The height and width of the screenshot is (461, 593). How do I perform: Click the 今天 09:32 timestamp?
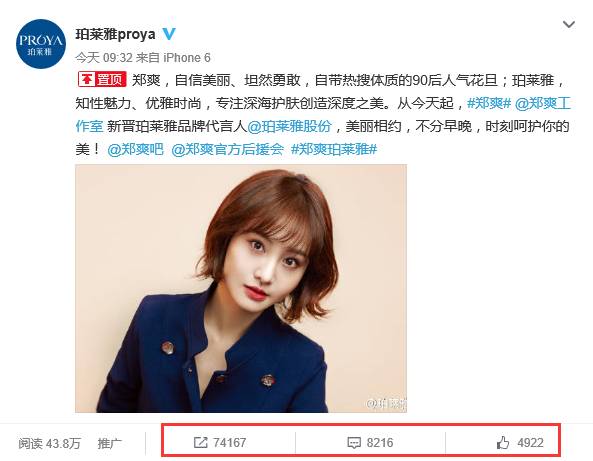[104, 57]
